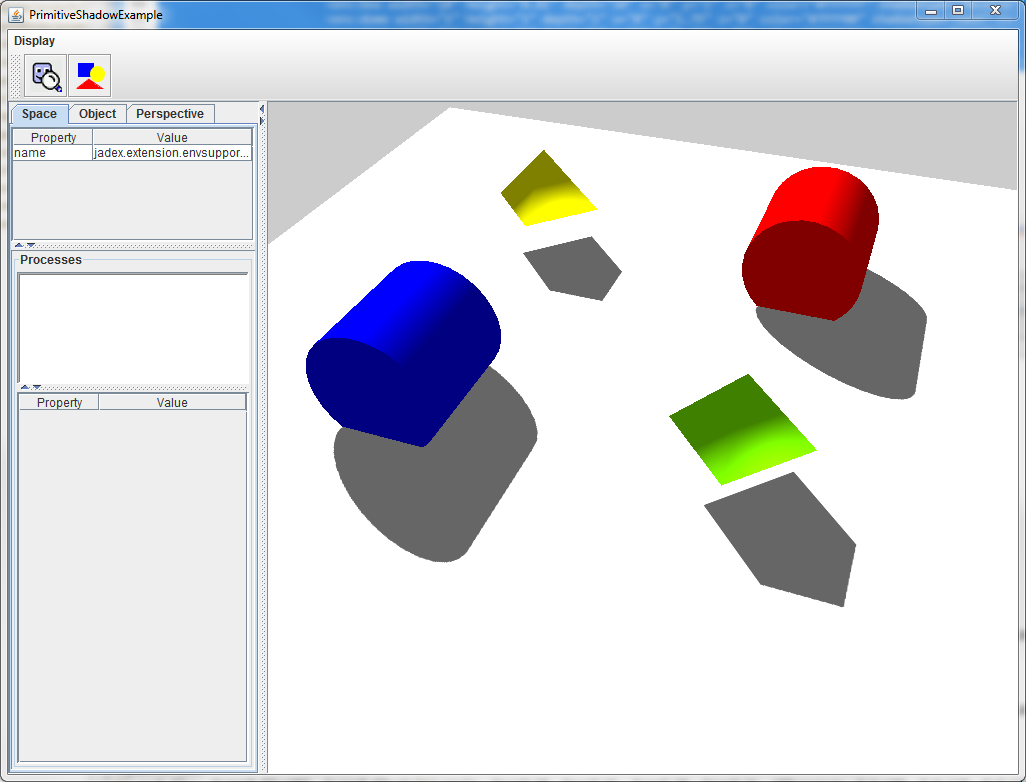
Task: Click the Java icon in title bar
Action: point(16,15)
